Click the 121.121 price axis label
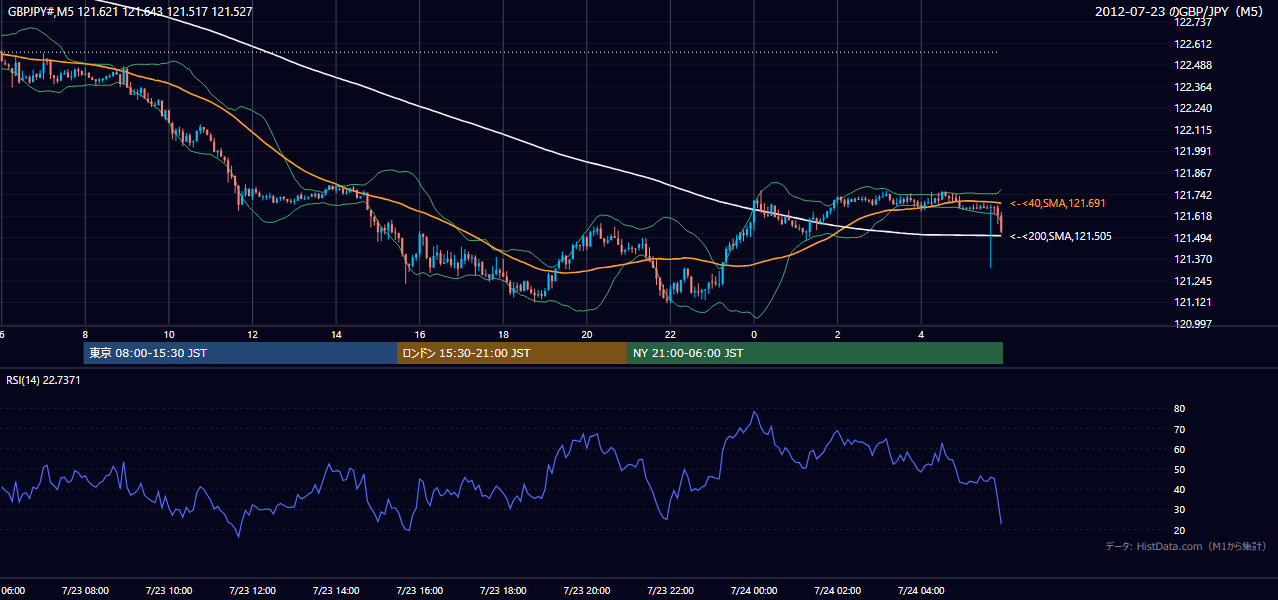Image resolution: width=1278 pixels, height=600 pixels. [1193, 302]
